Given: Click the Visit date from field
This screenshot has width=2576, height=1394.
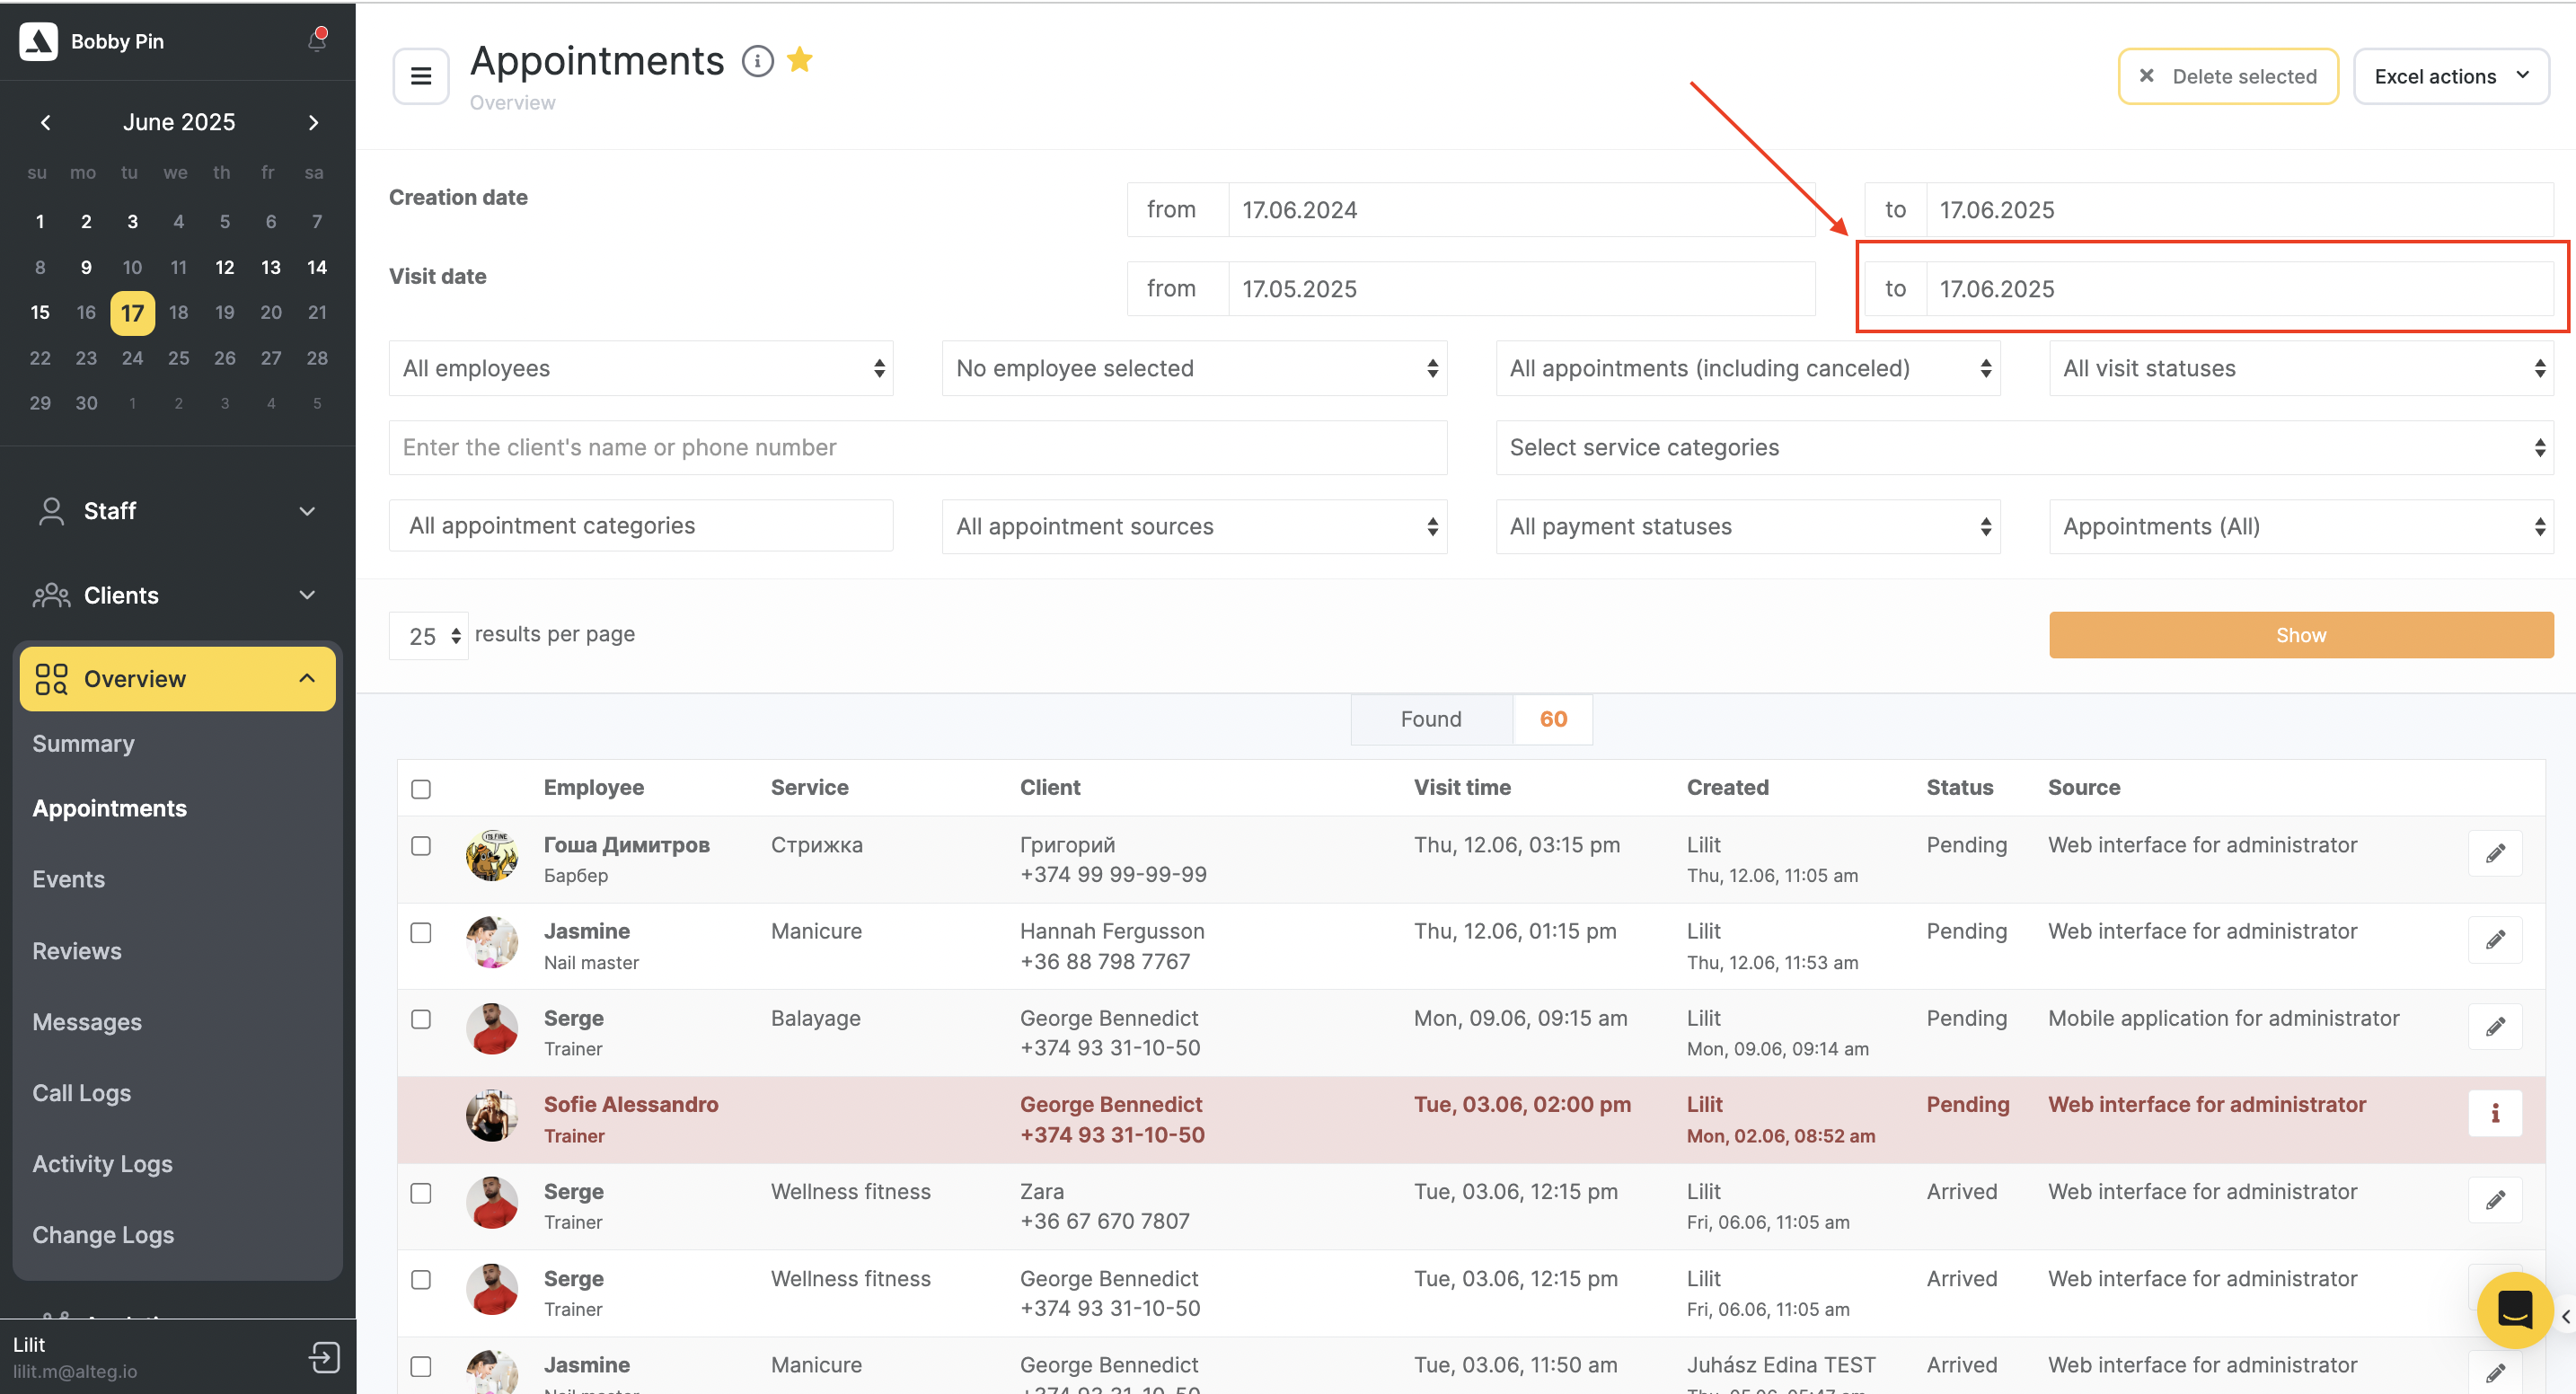Looking at the screenshot, I should point(1521,288).
